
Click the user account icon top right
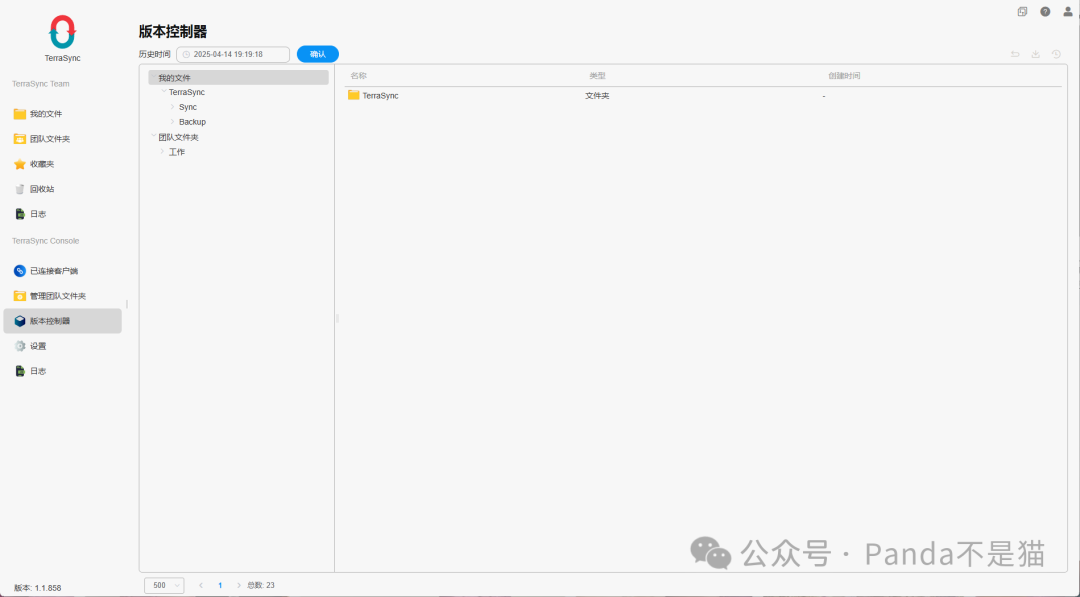coord(1066,11)
